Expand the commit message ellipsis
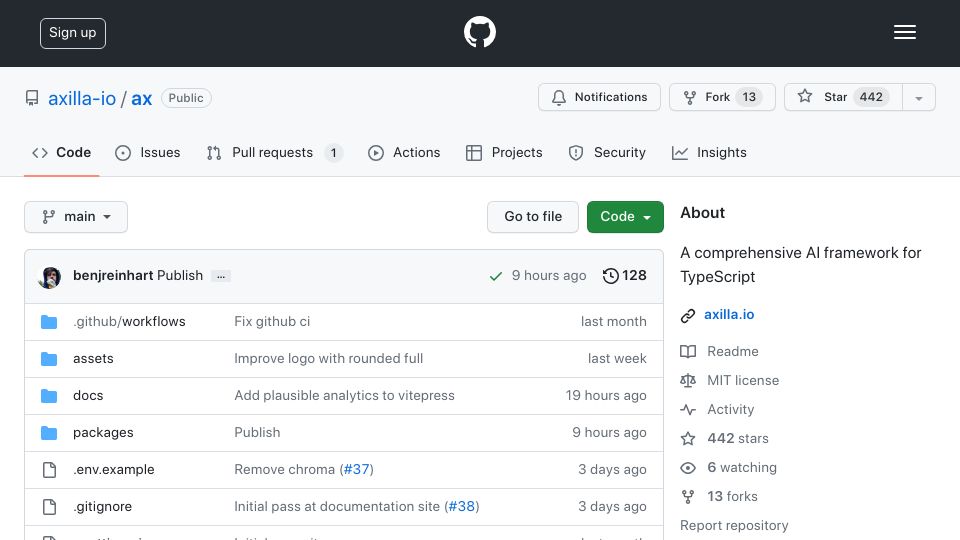This screenshot has height=540, width=960. (221, 276)
